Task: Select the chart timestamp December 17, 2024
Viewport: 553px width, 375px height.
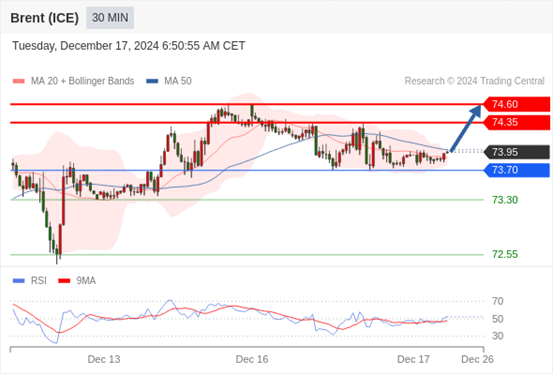Action: 129,46
